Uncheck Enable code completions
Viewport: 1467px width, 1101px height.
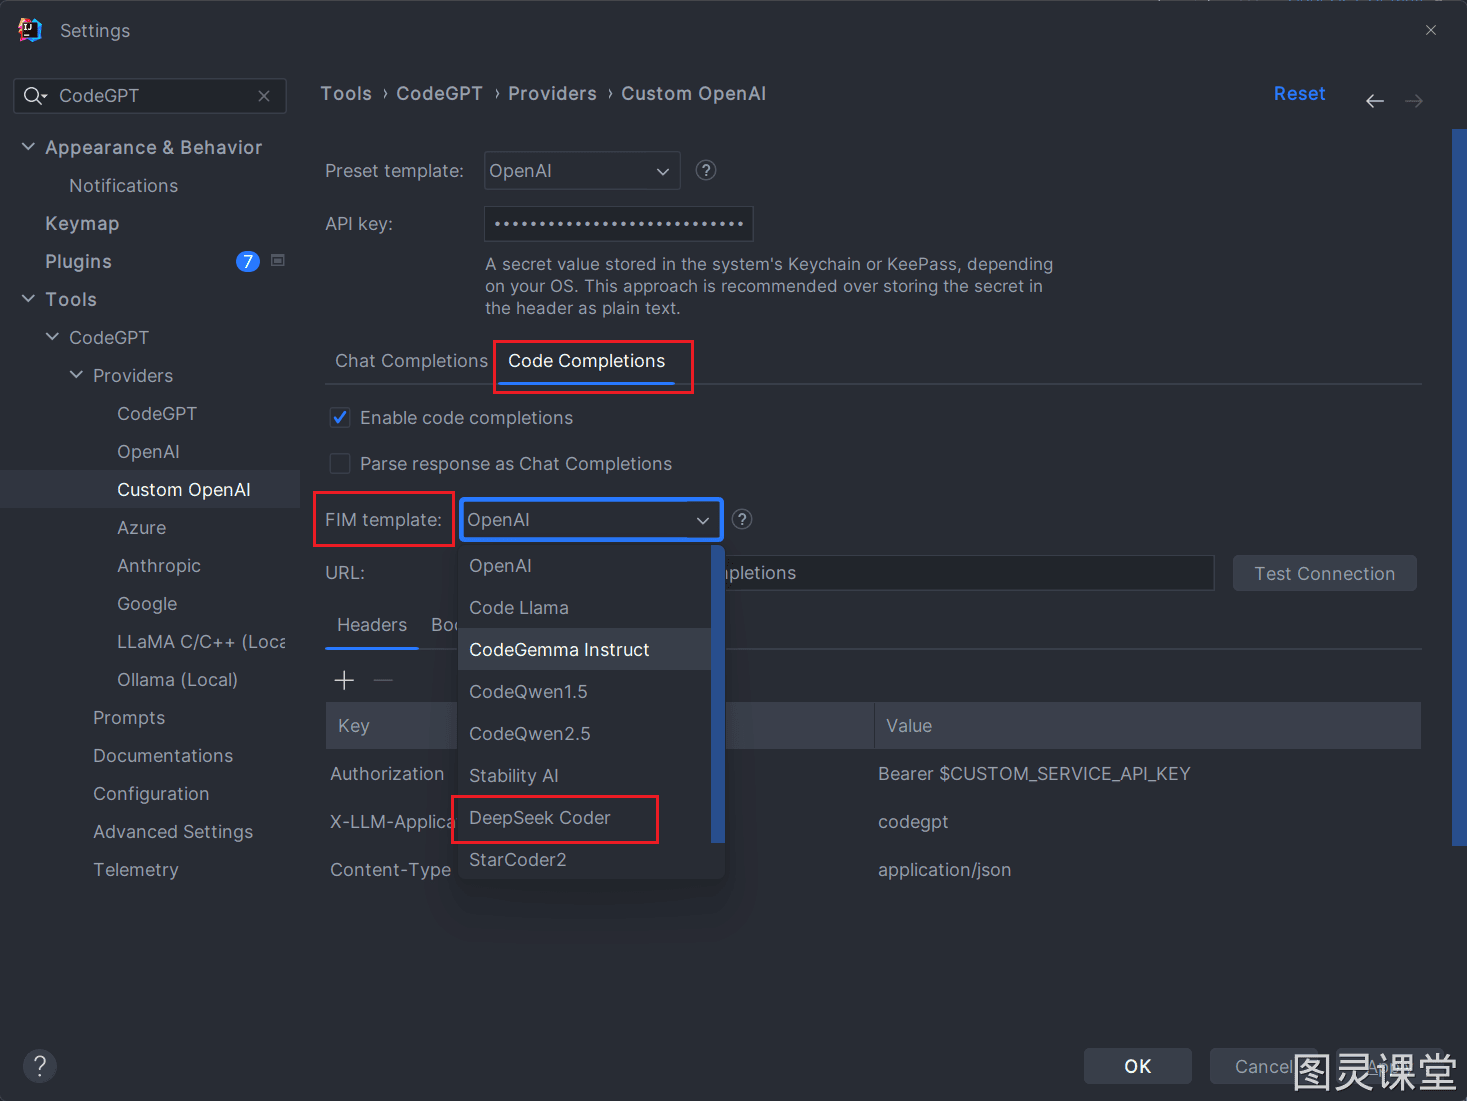click(x=340, y=418)
